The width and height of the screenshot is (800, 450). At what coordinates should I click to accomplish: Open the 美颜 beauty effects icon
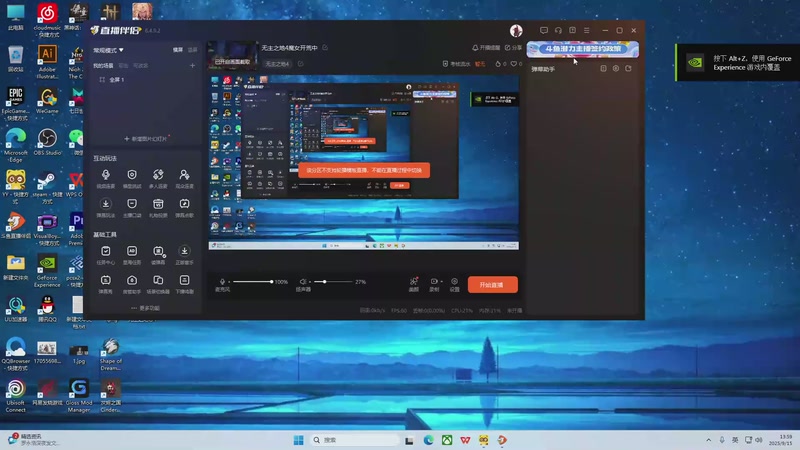coord(414,282)
